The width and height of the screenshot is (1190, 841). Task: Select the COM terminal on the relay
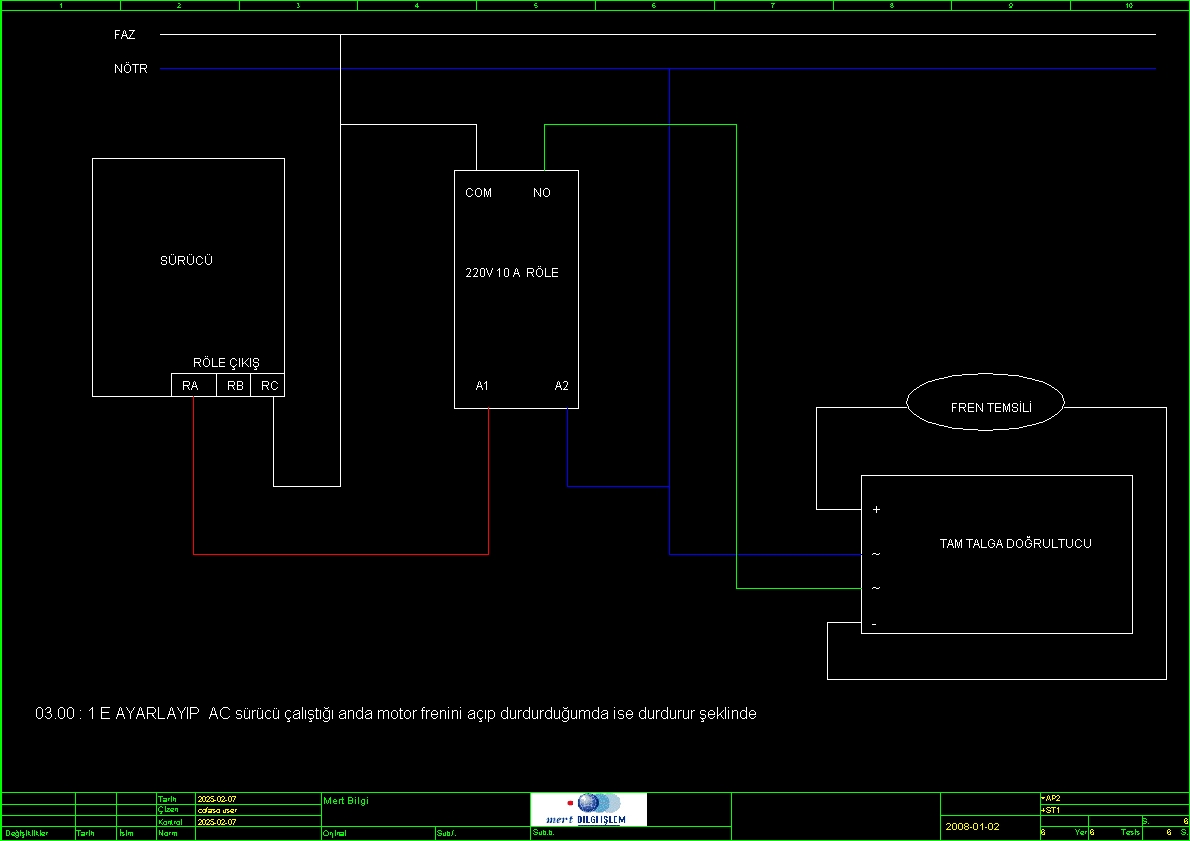[478, 193]
